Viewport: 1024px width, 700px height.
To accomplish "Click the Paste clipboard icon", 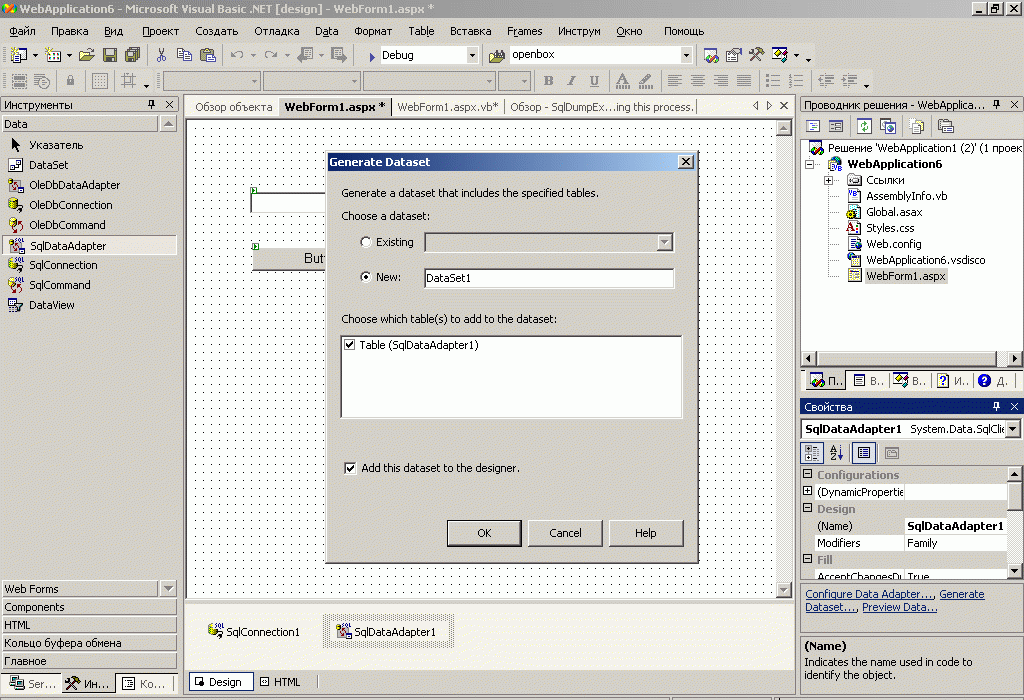I will pos(208,56).
